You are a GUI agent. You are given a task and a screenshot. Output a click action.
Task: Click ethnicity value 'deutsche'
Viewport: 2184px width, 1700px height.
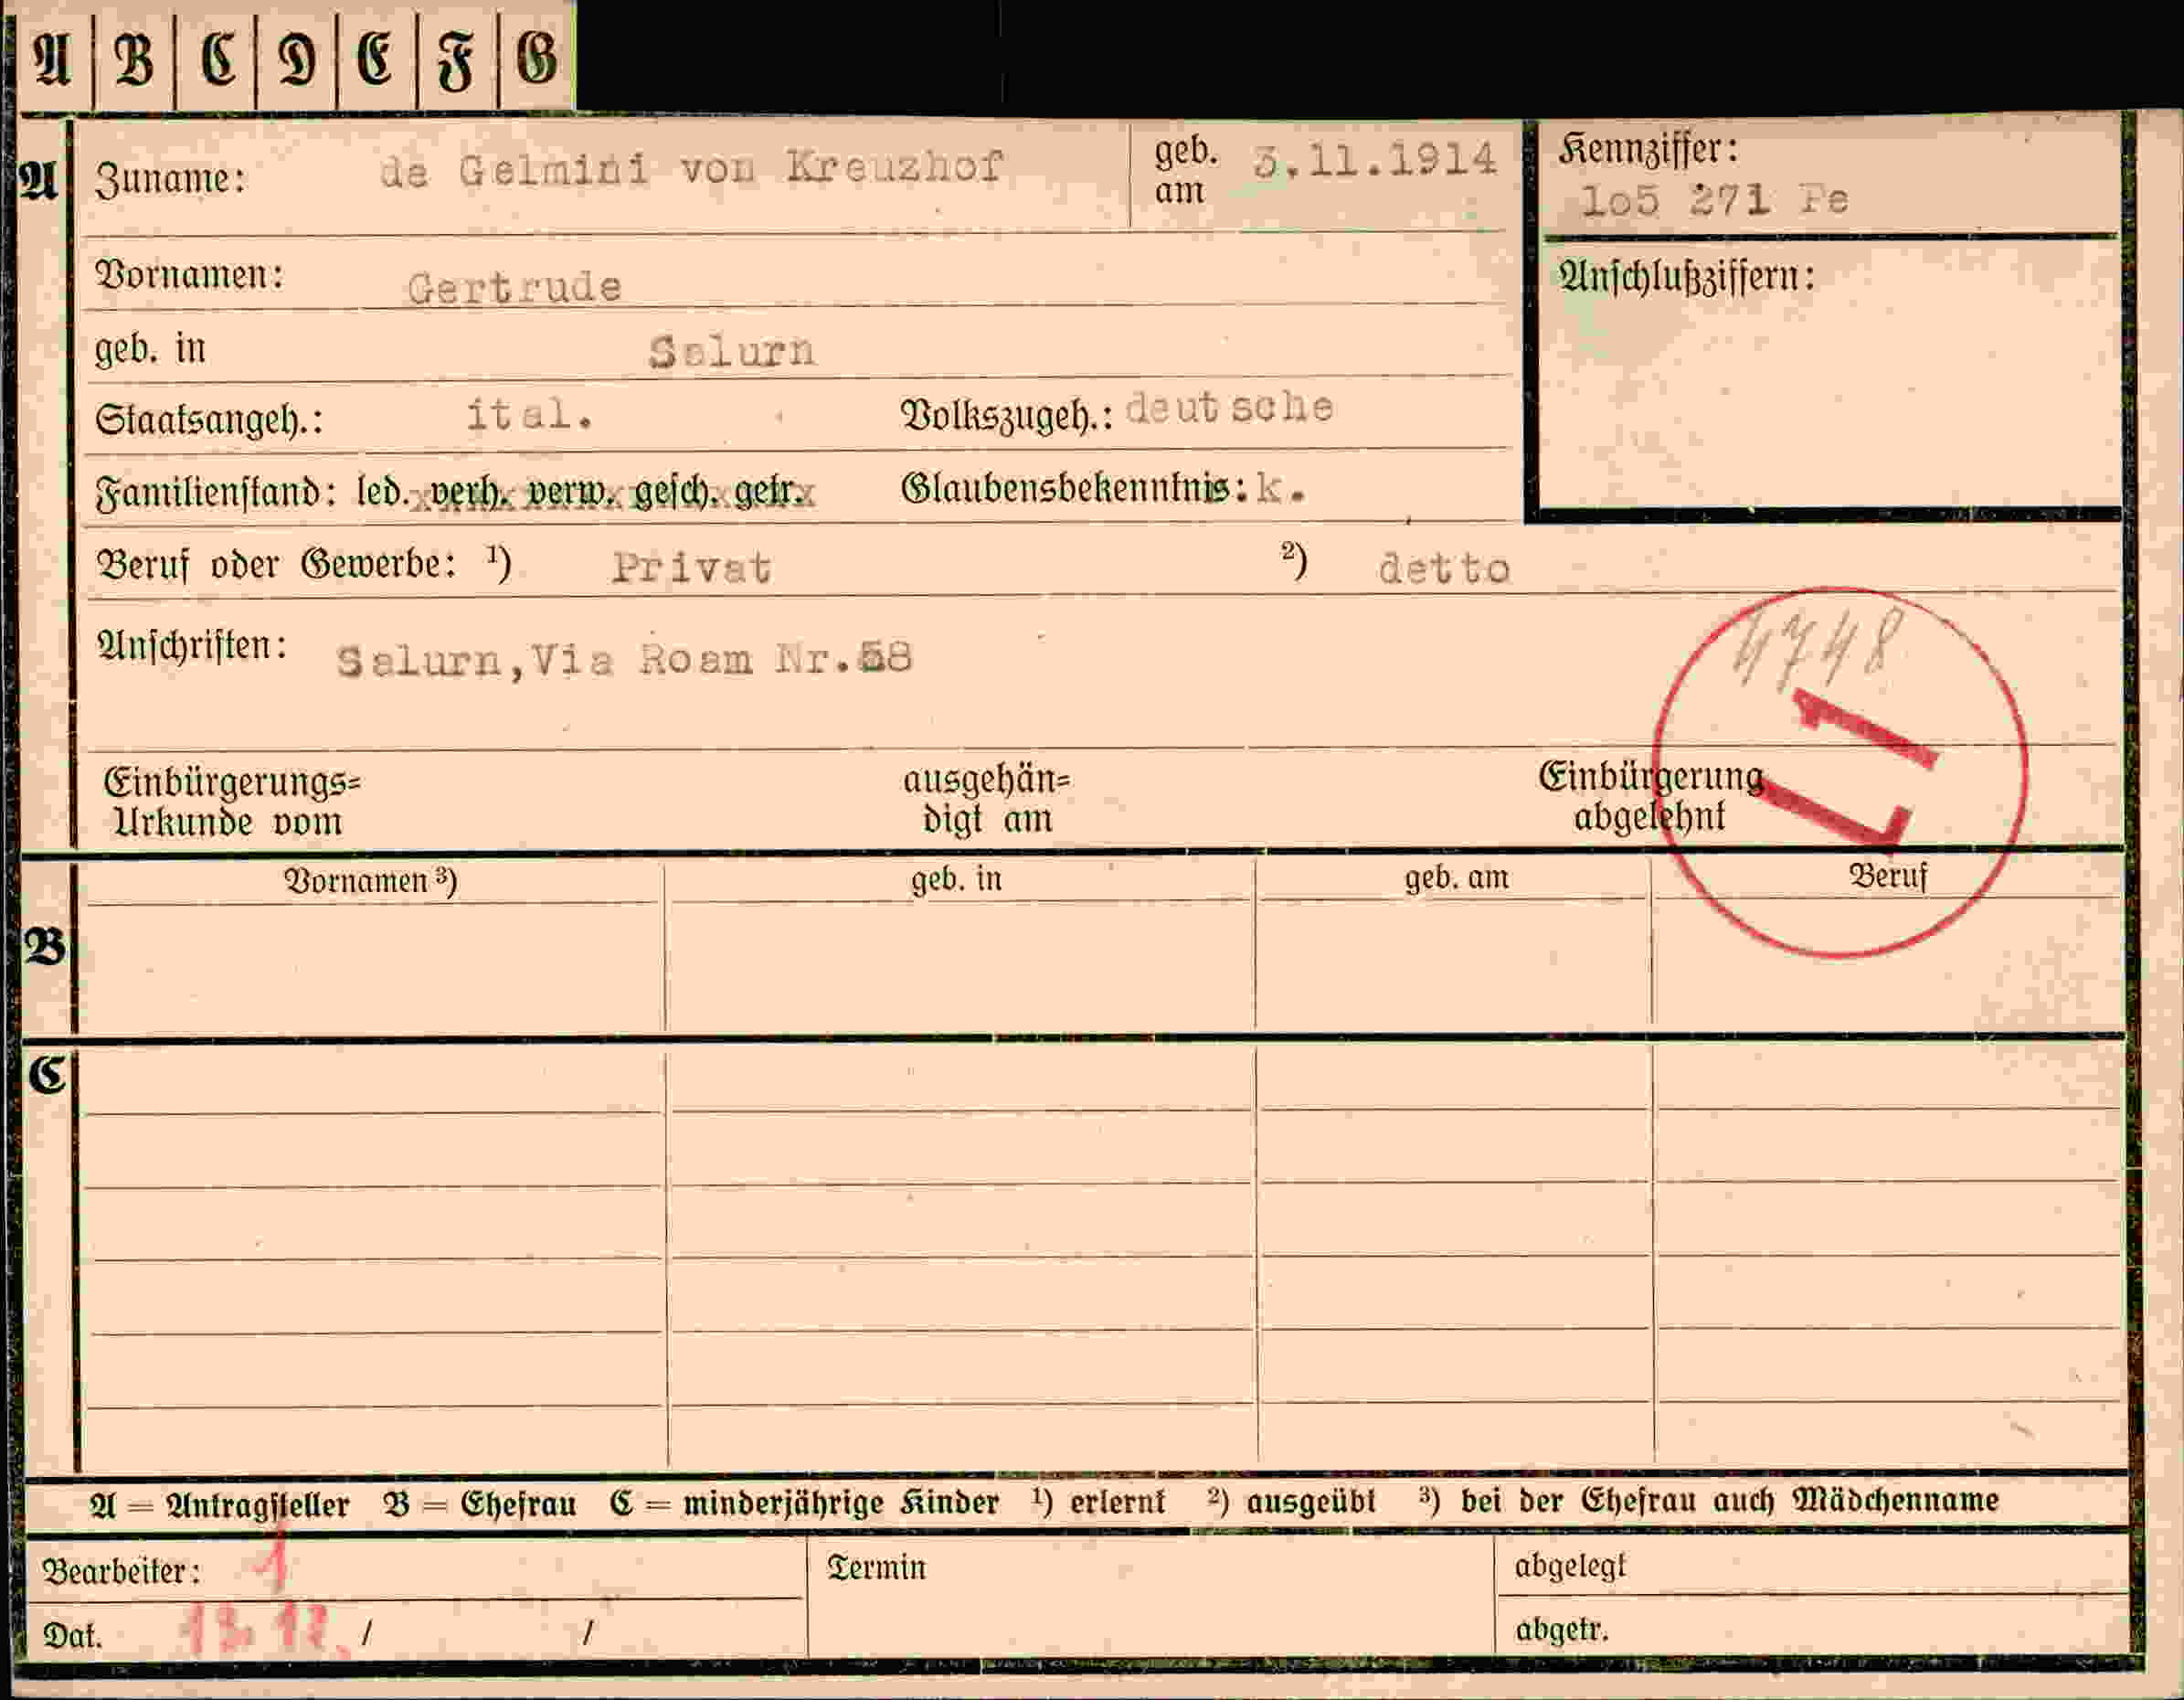click(1229, 407)
